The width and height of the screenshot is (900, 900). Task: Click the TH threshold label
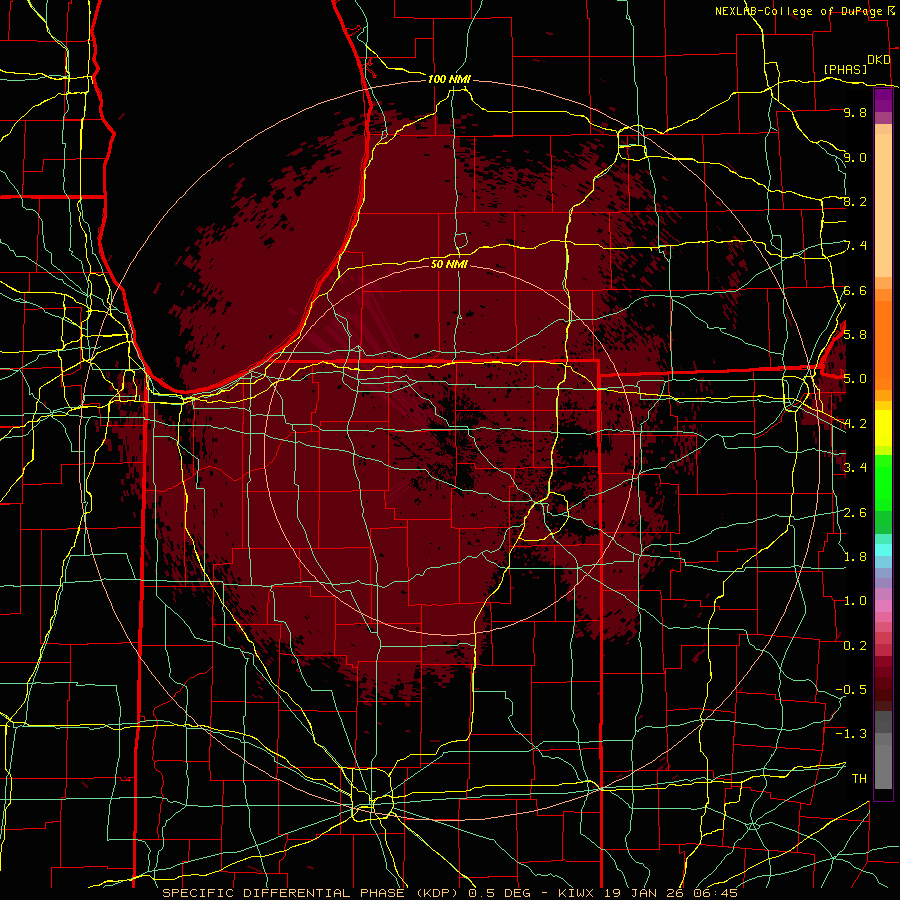859,778
